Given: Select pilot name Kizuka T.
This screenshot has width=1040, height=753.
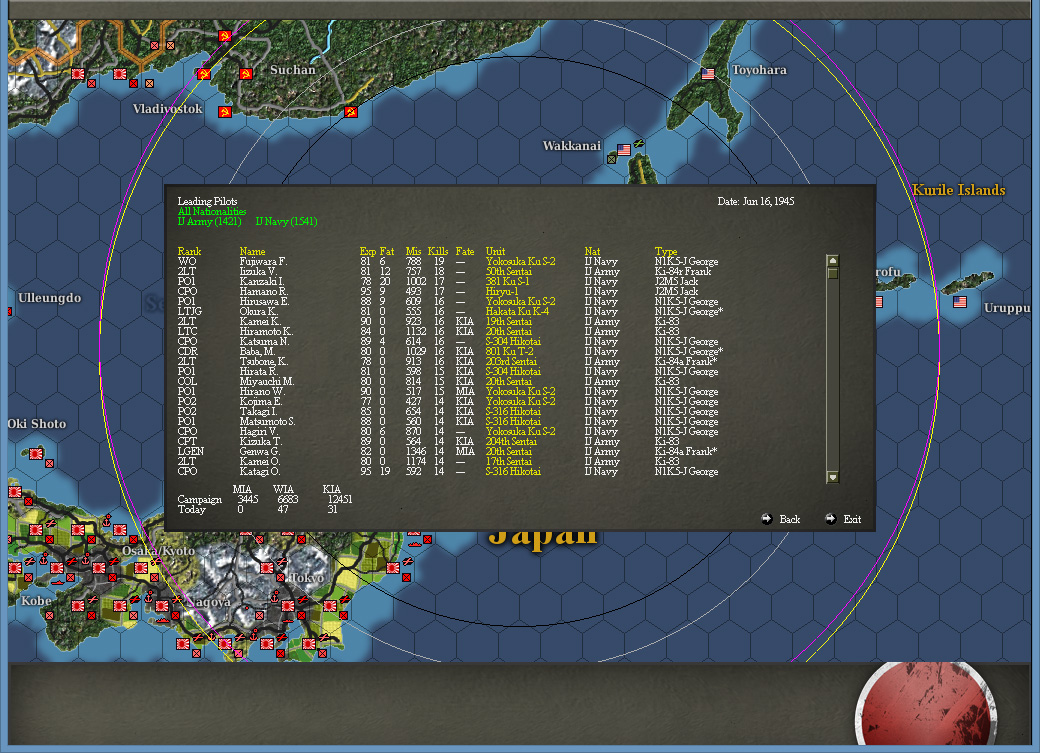Looking at the screenshot, I should tap(261, 441).
